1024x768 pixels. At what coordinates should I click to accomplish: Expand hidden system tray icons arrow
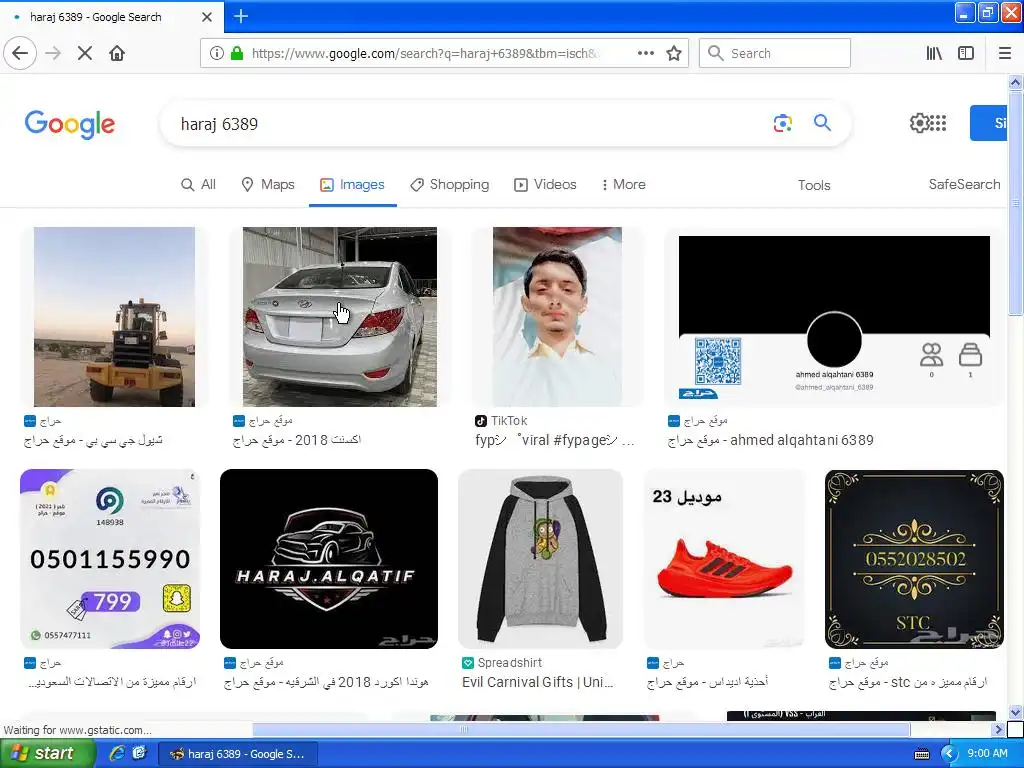(948, 754)
